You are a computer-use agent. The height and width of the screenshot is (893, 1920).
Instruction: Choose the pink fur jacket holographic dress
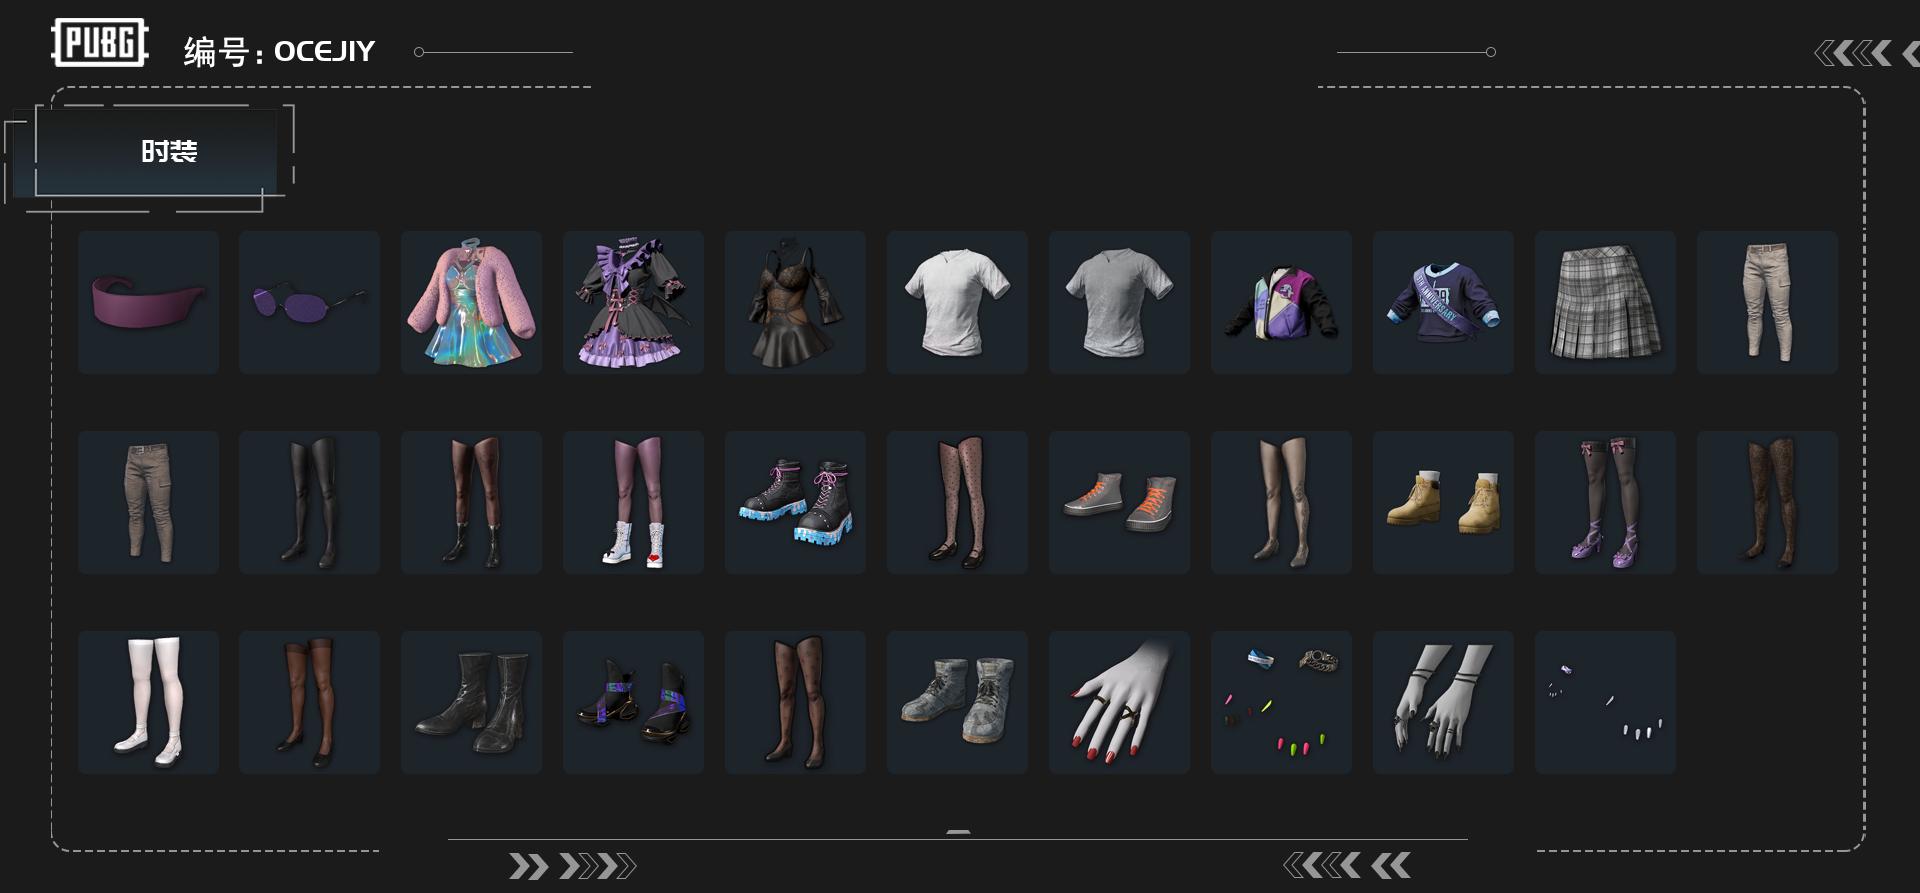coord(471,302)
